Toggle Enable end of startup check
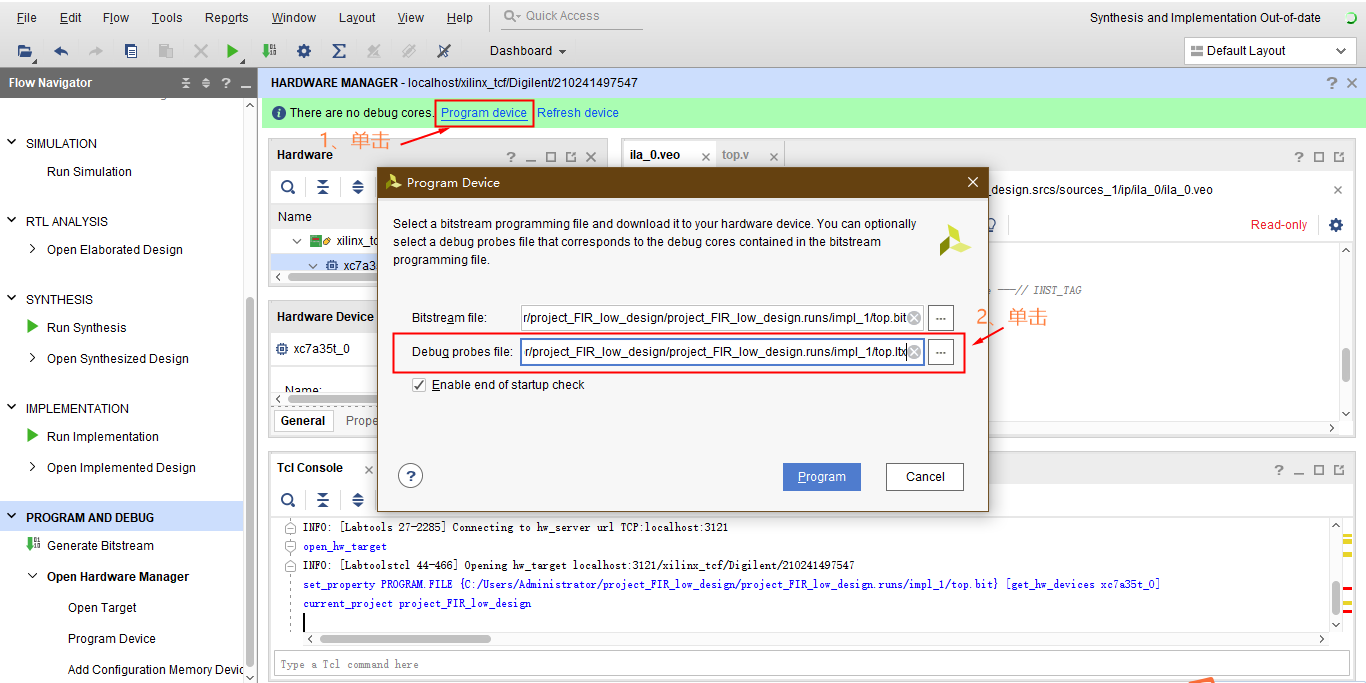 click(x=419, y=385)
